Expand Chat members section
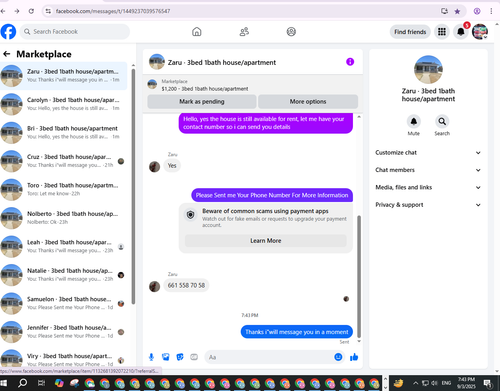The width and height of the screenshot is (500, 391). click(x=428, y=170)
